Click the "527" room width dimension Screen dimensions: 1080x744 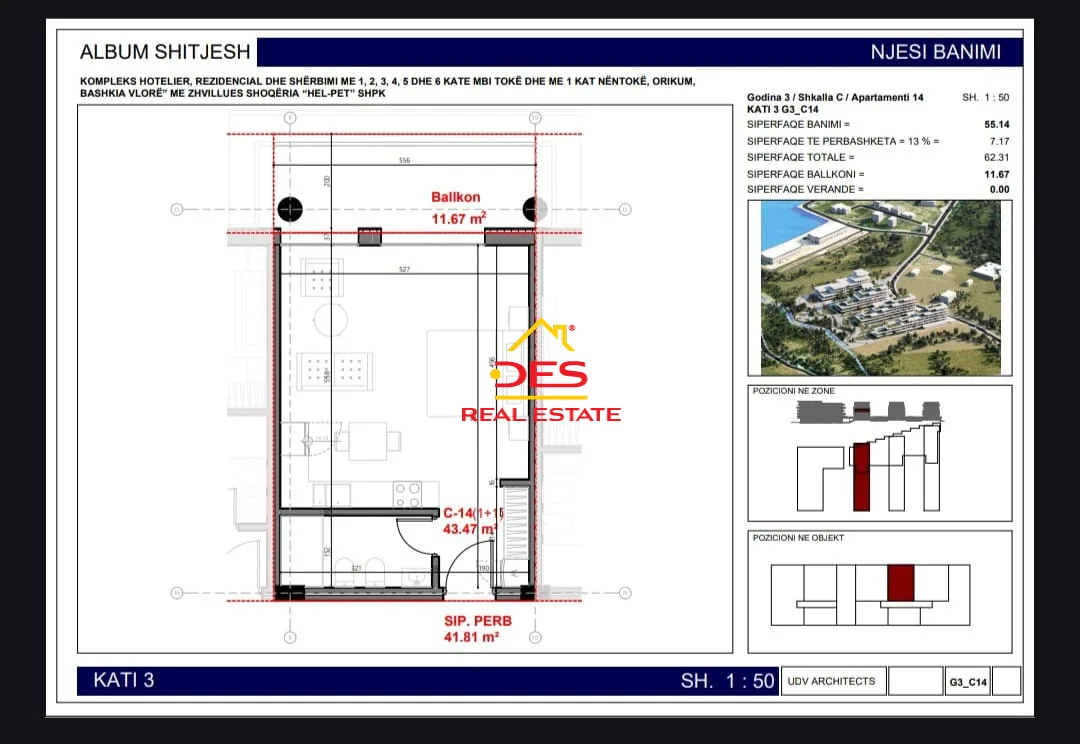click(404, 269)
